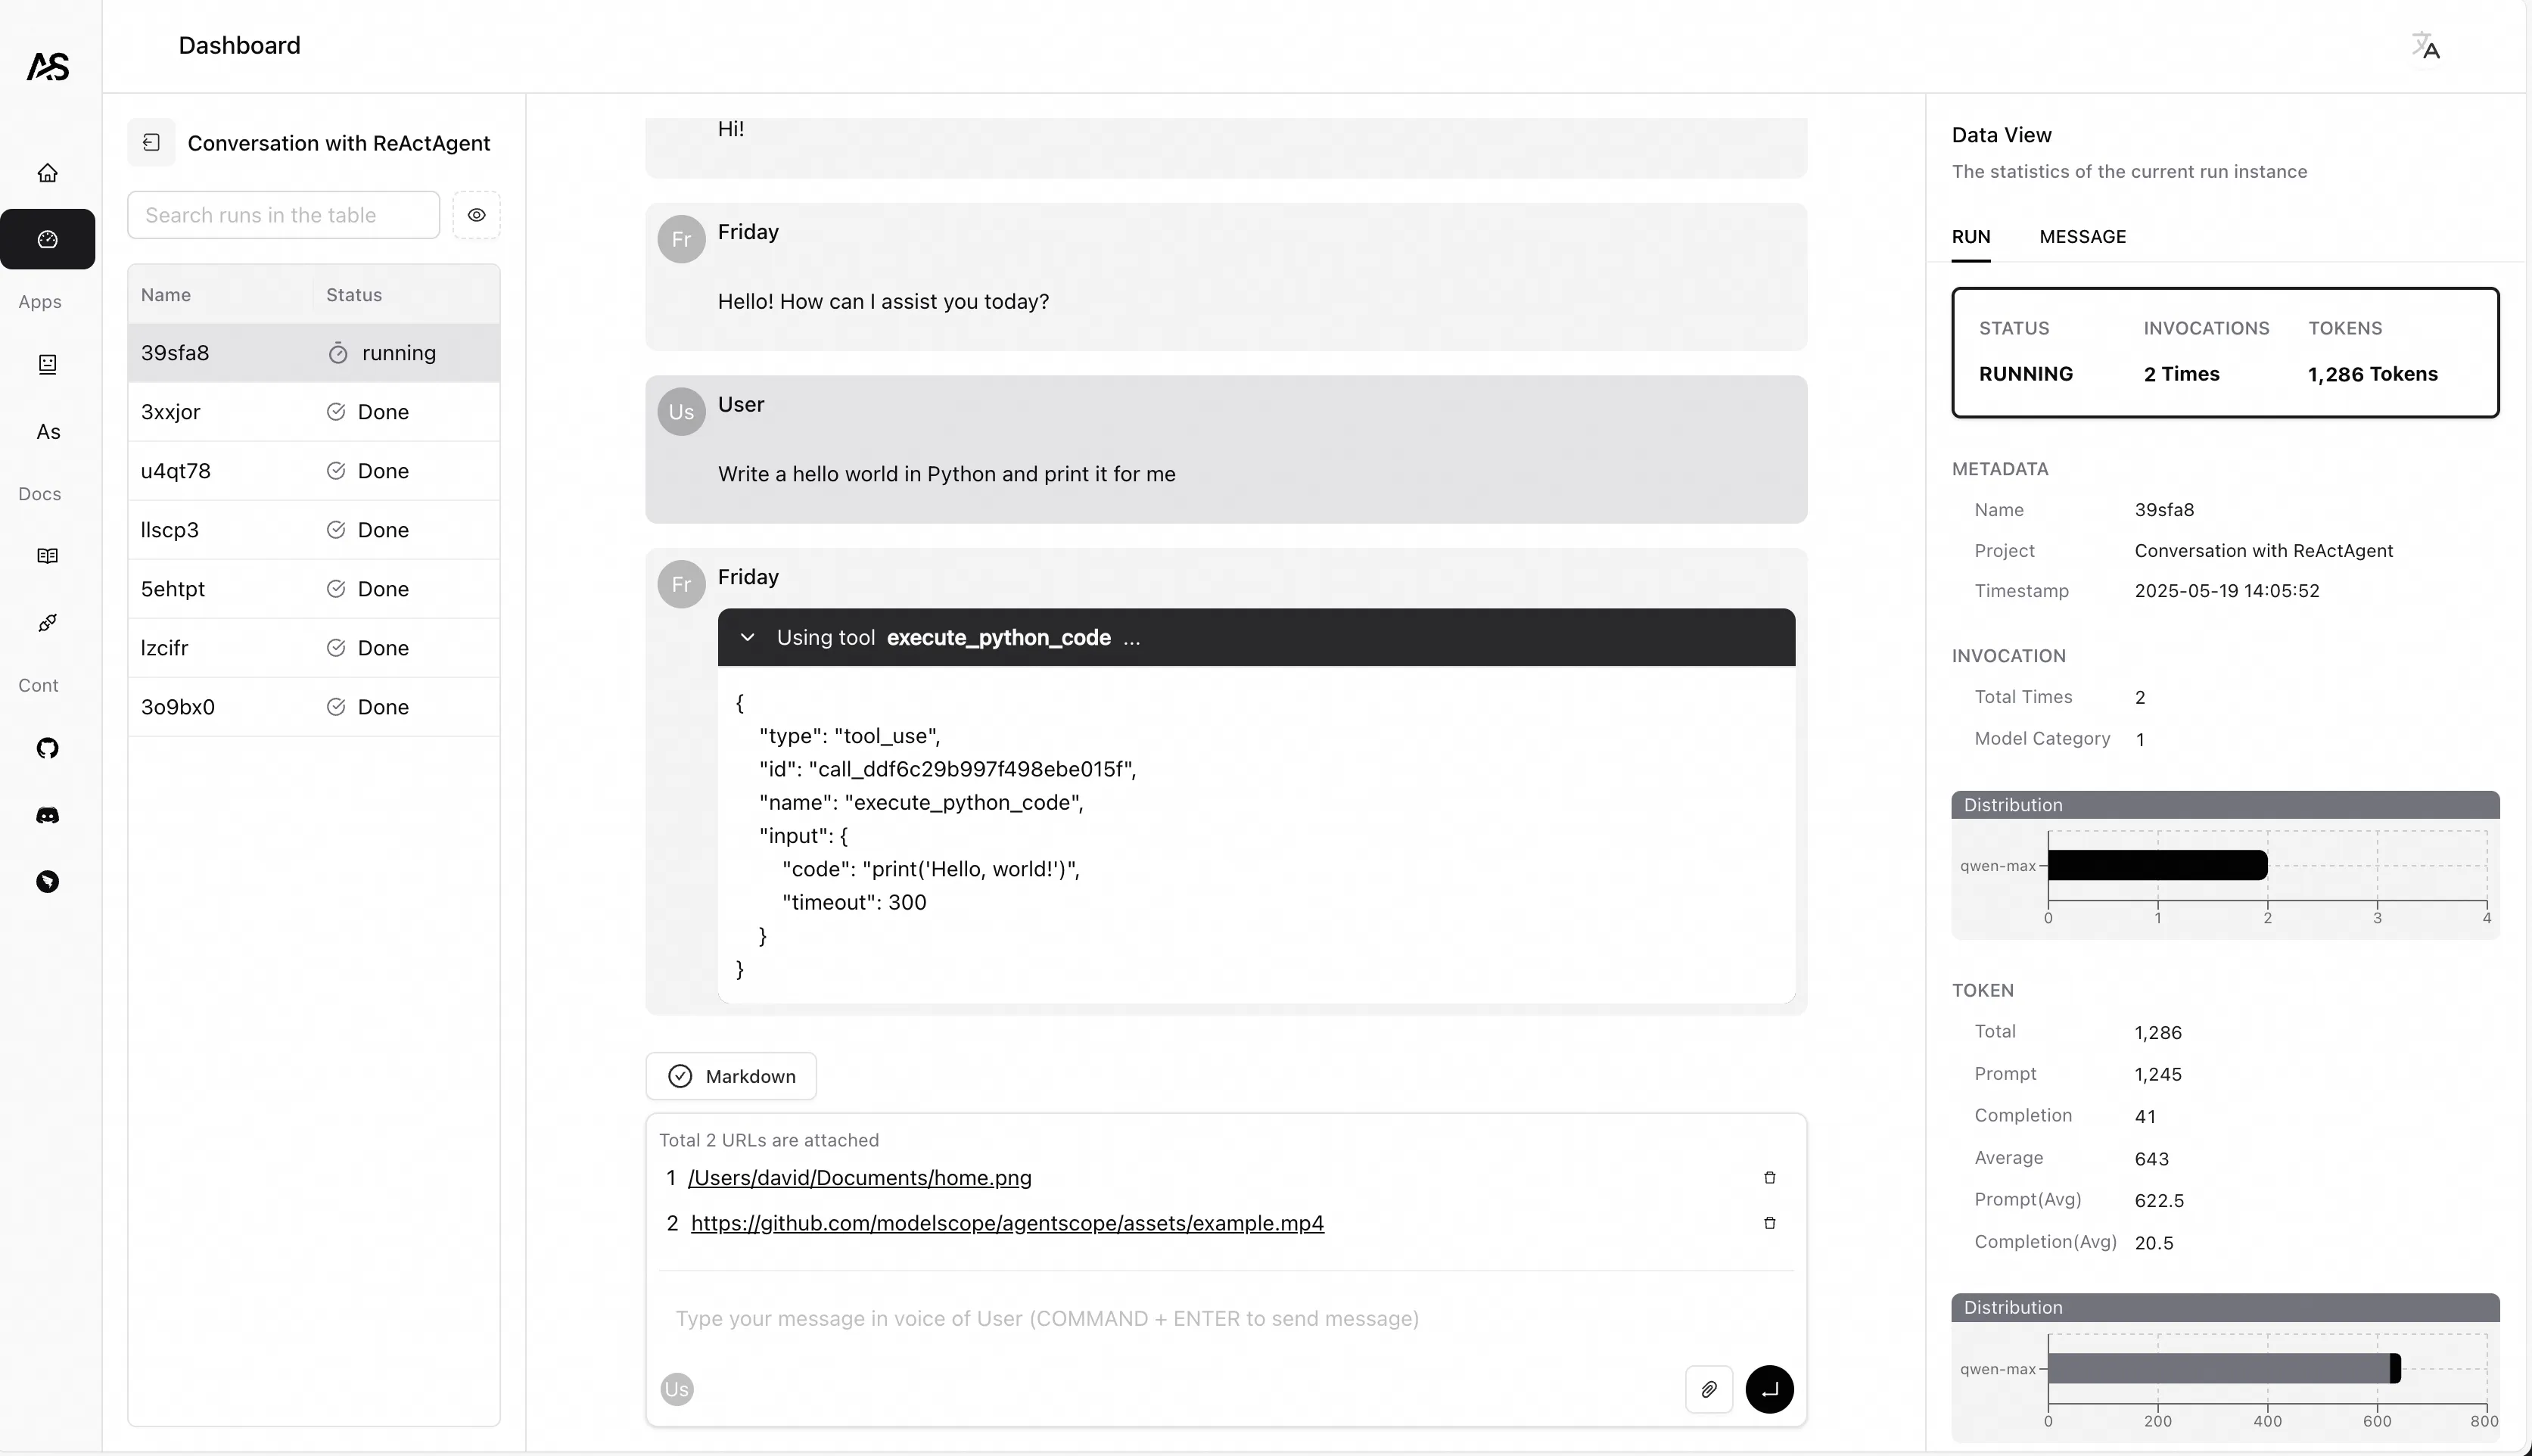Switch to the MESSAGE tab
This screenshot has width=2532, height=1456.
2082,237
